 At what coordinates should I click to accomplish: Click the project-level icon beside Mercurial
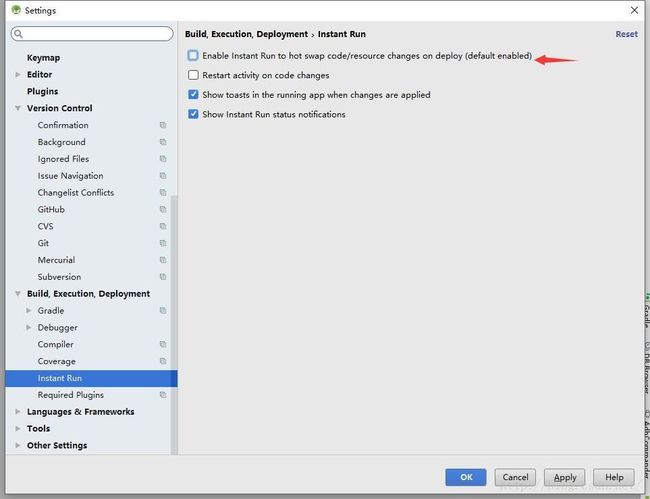coord(163,260)
